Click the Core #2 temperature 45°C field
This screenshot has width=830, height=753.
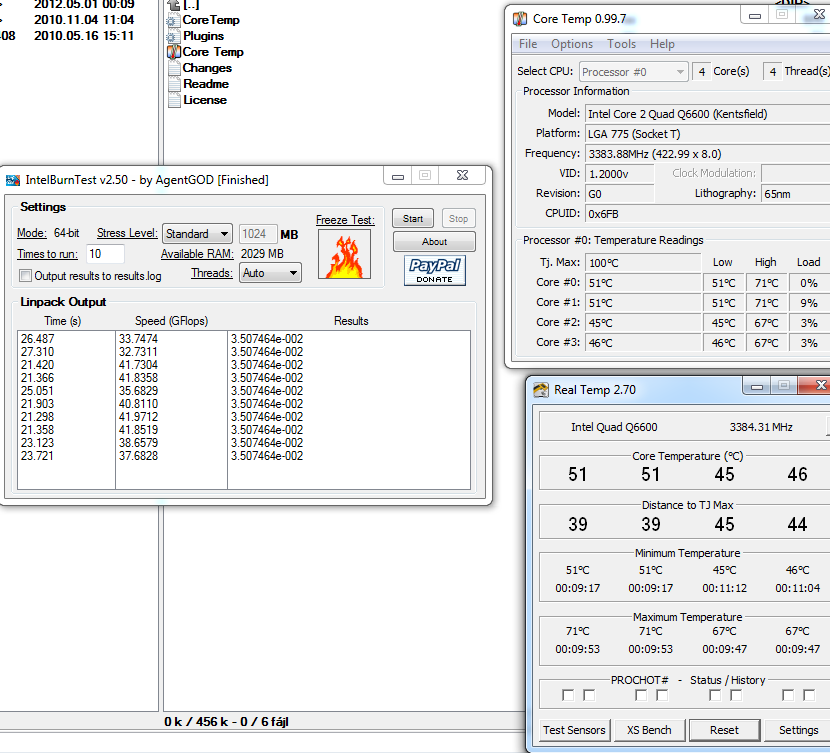(x=643, y=323)
